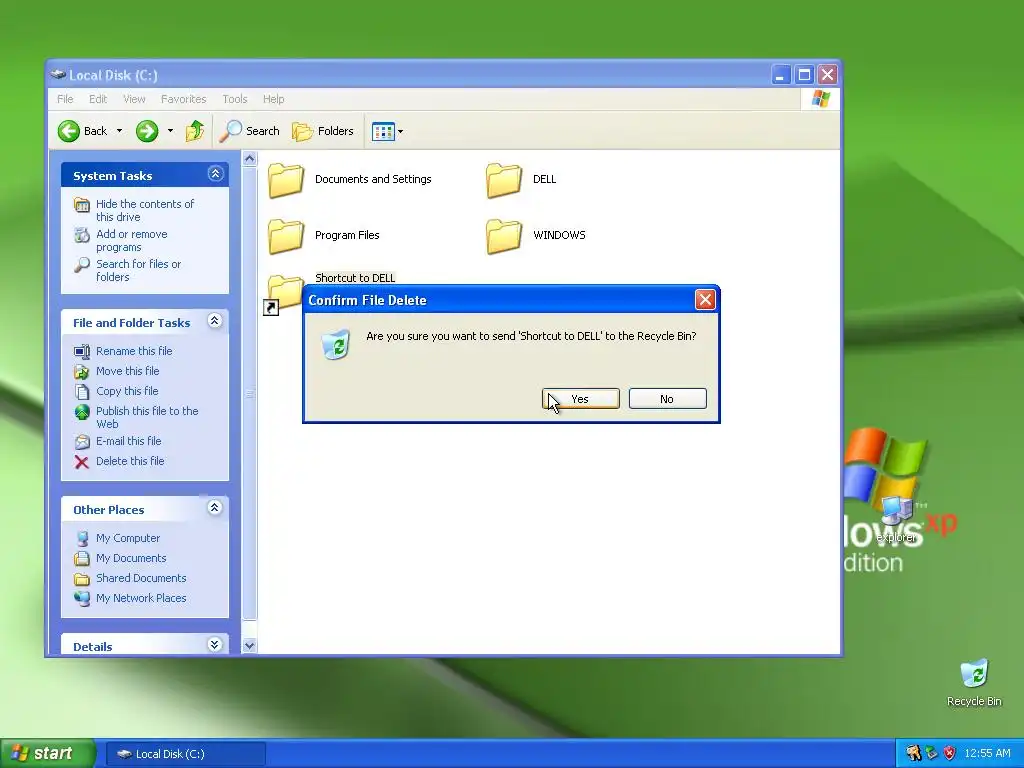This screenshot has width=1024, height=768.
Task: Click Copy this file link
Action: (127, 391)
